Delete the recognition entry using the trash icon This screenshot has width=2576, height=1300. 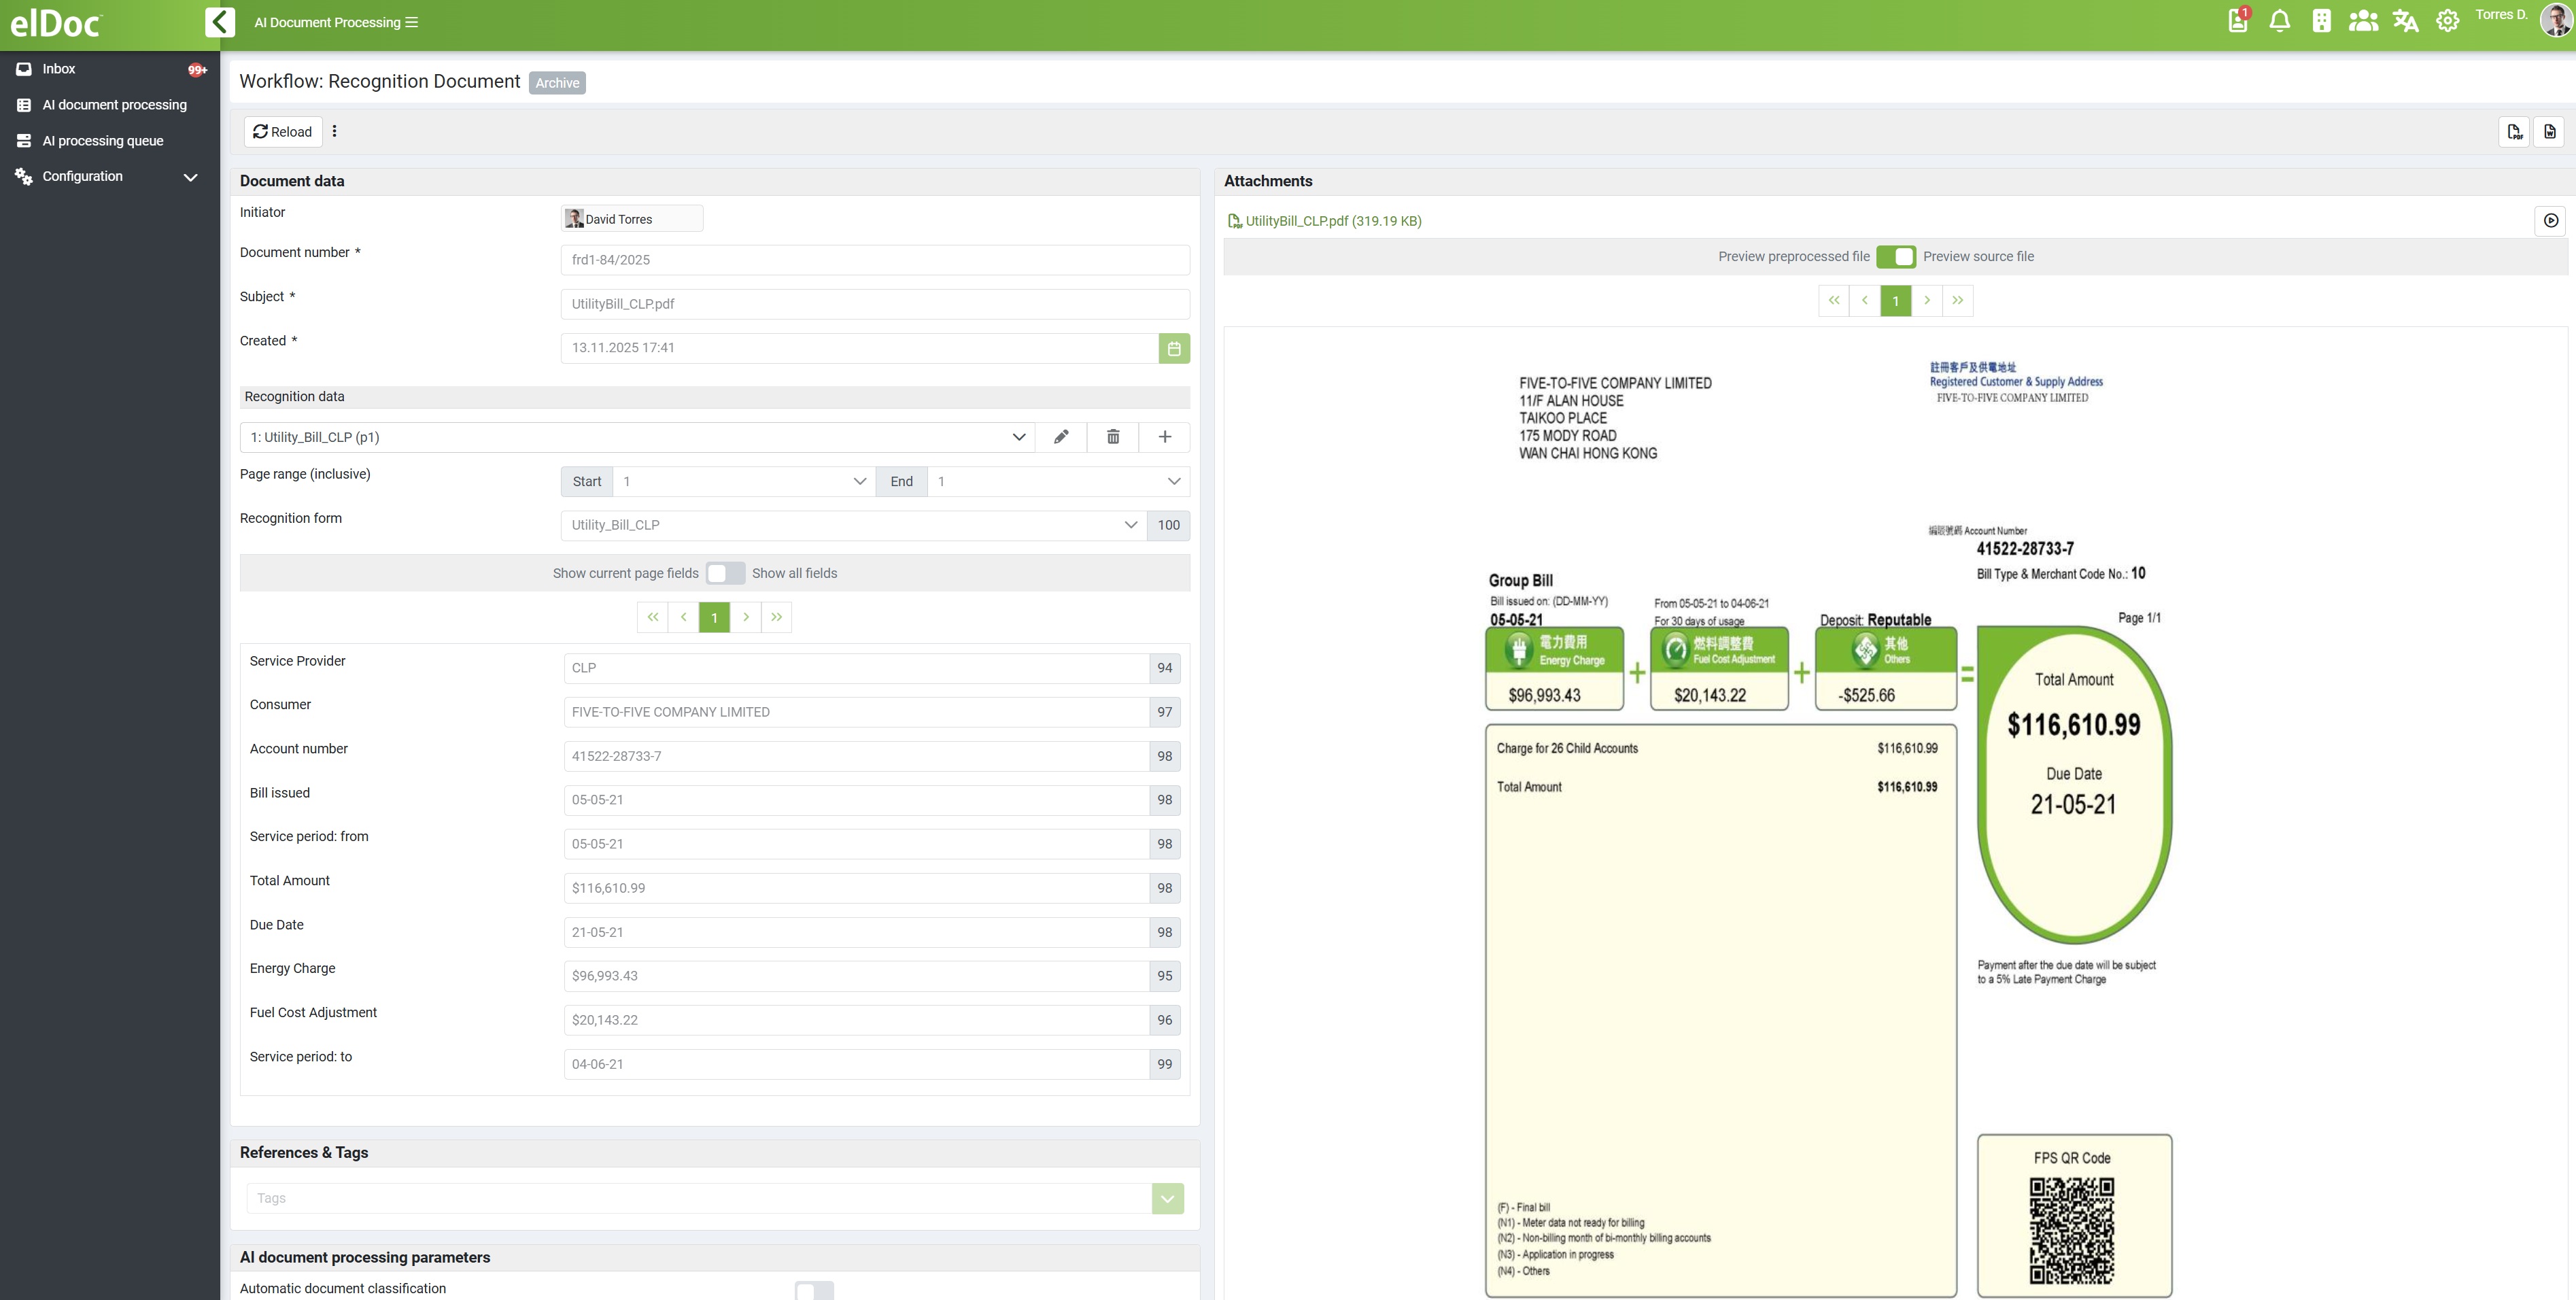1112,437
